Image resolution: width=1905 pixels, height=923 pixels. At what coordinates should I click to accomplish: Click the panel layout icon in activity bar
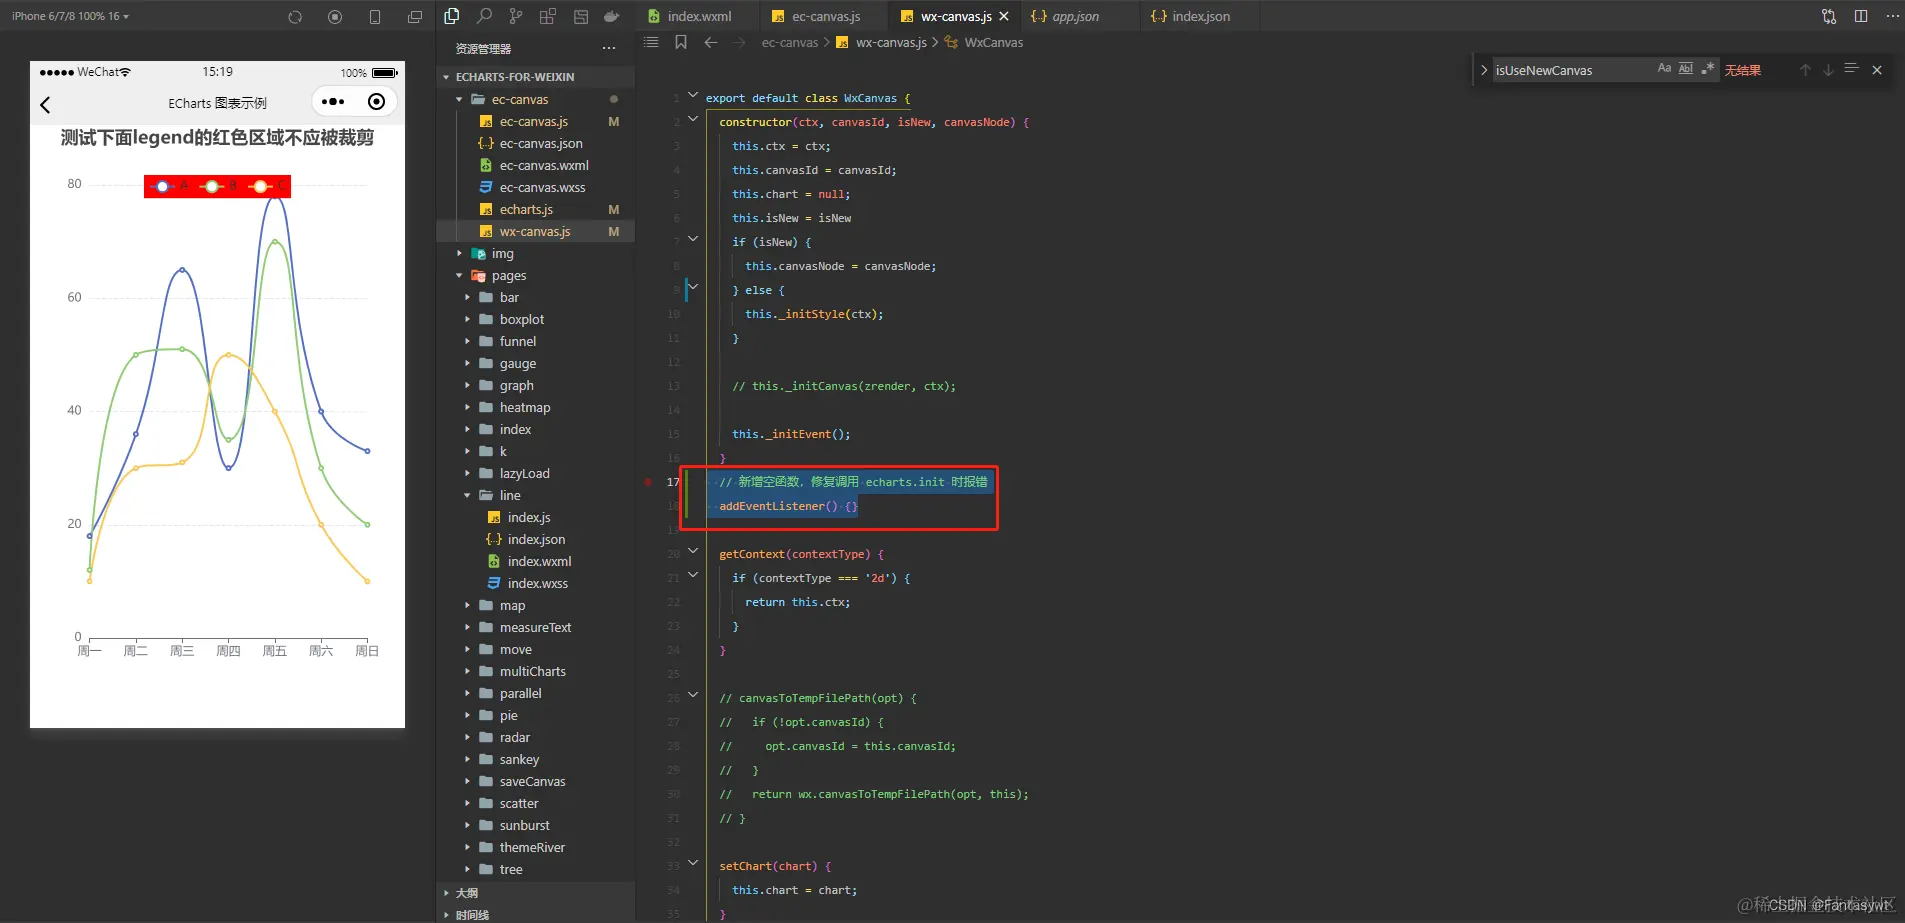(580, 16)
